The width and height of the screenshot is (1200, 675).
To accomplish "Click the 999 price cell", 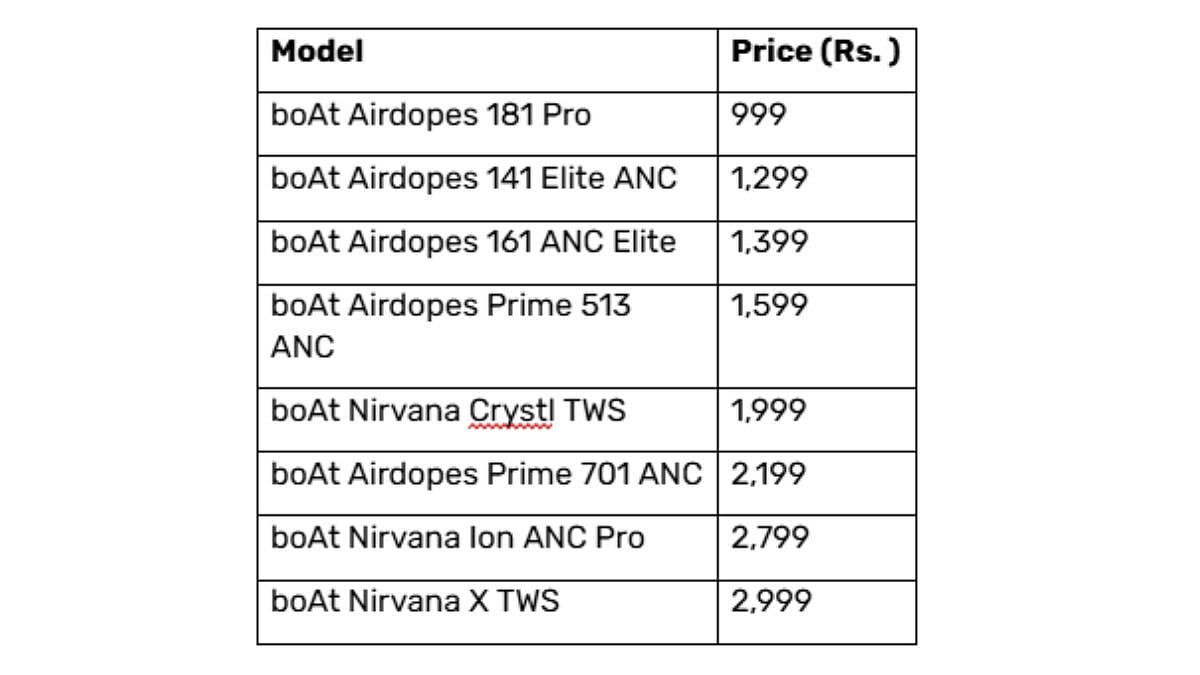I will [760, 116].
